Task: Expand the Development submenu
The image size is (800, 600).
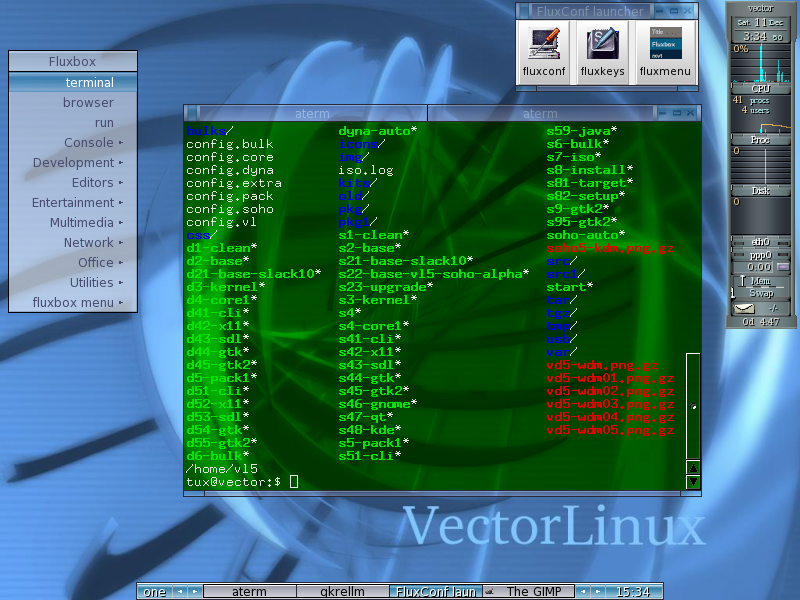Action: [x=73, y=163]
